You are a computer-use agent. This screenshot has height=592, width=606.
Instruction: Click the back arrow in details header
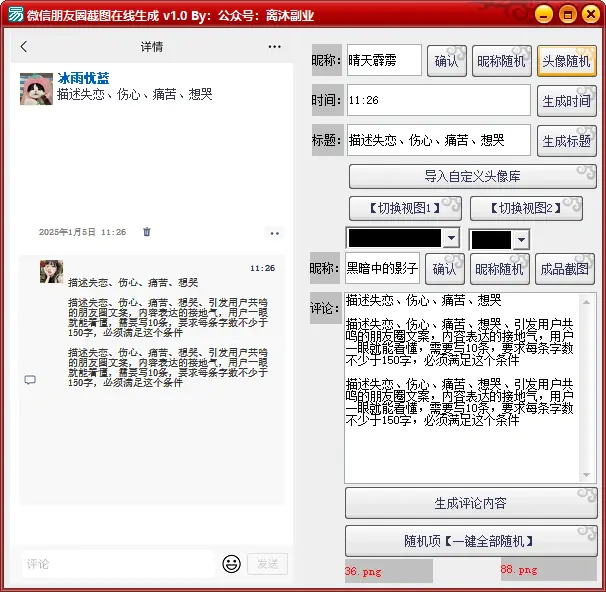(x=24, y=47)
